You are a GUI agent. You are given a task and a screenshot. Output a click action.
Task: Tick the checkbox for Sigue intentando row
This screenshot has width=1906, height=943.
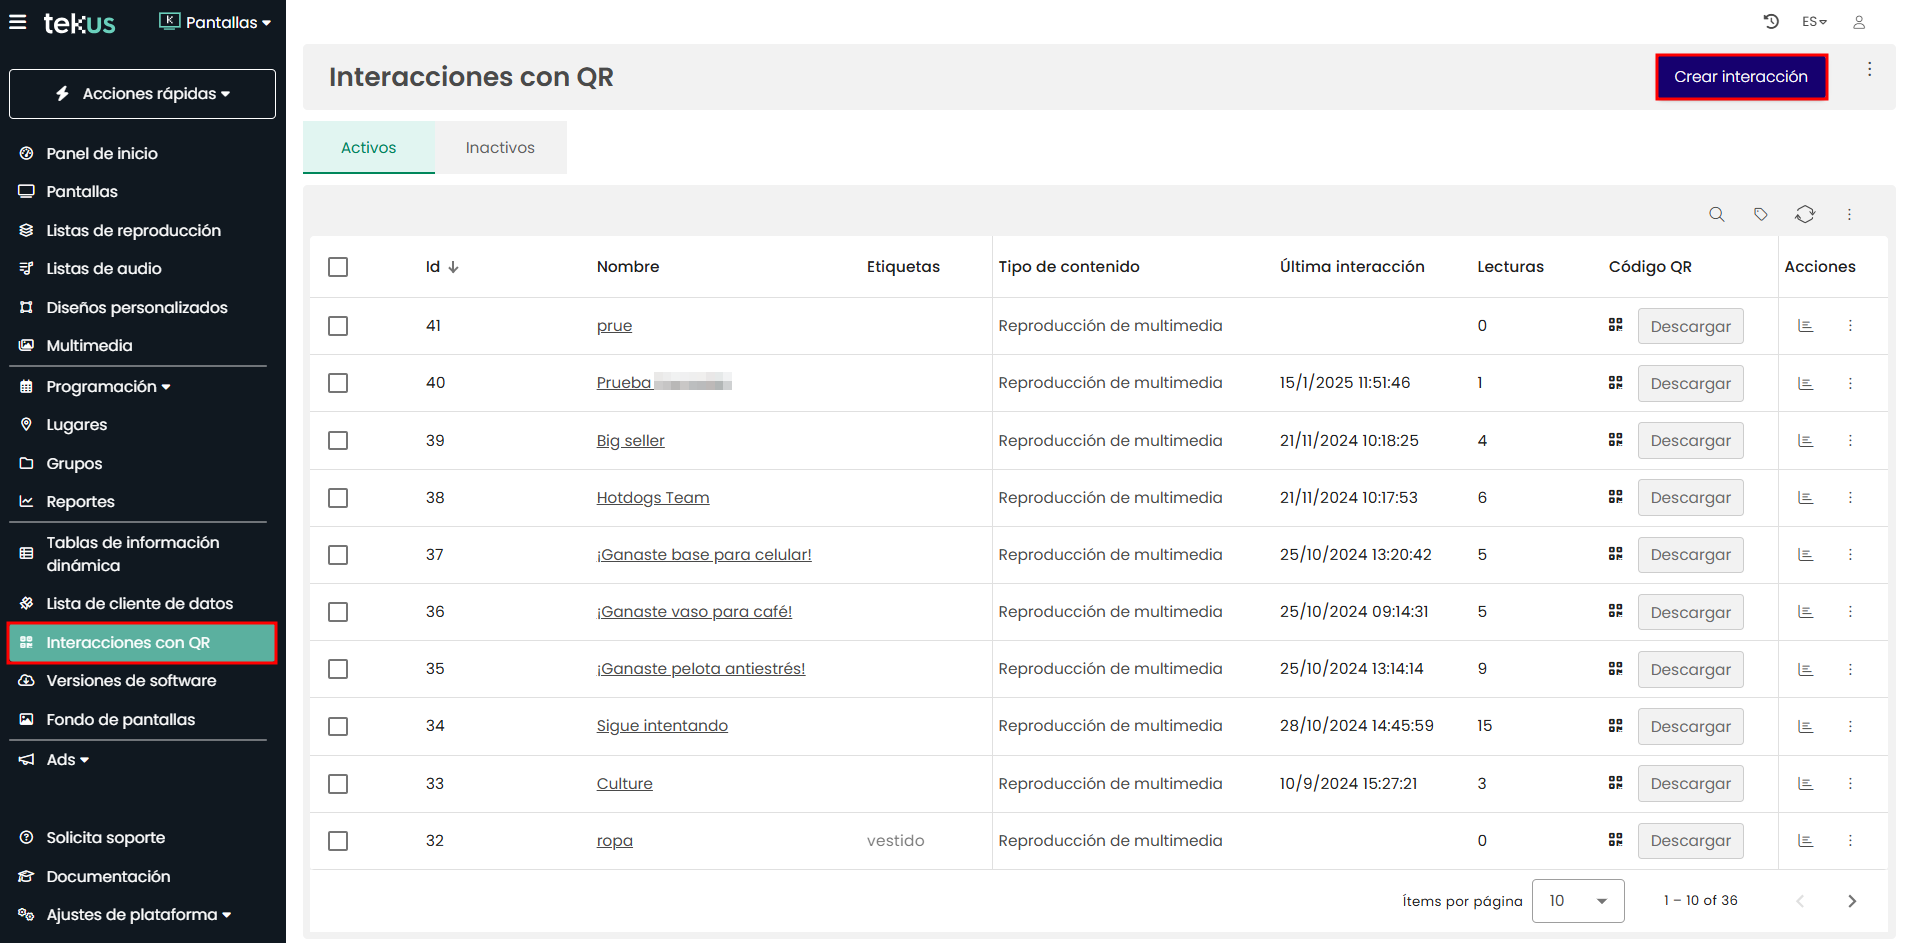tap(338, 726)
